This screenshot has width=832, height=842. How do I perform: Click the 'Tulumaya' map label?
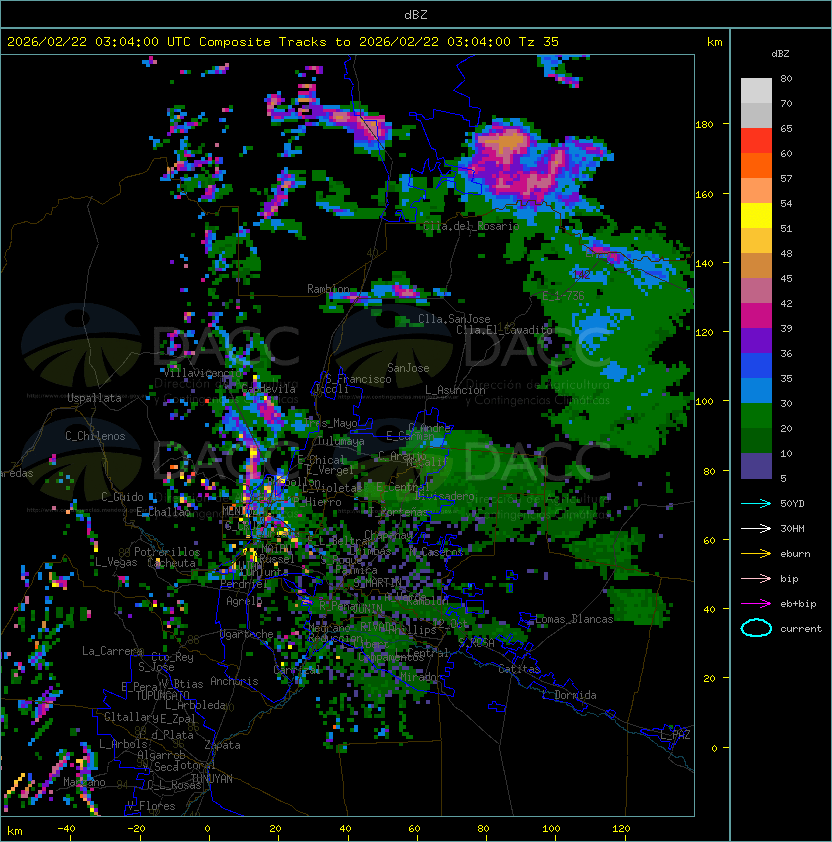tap(341, 441)
